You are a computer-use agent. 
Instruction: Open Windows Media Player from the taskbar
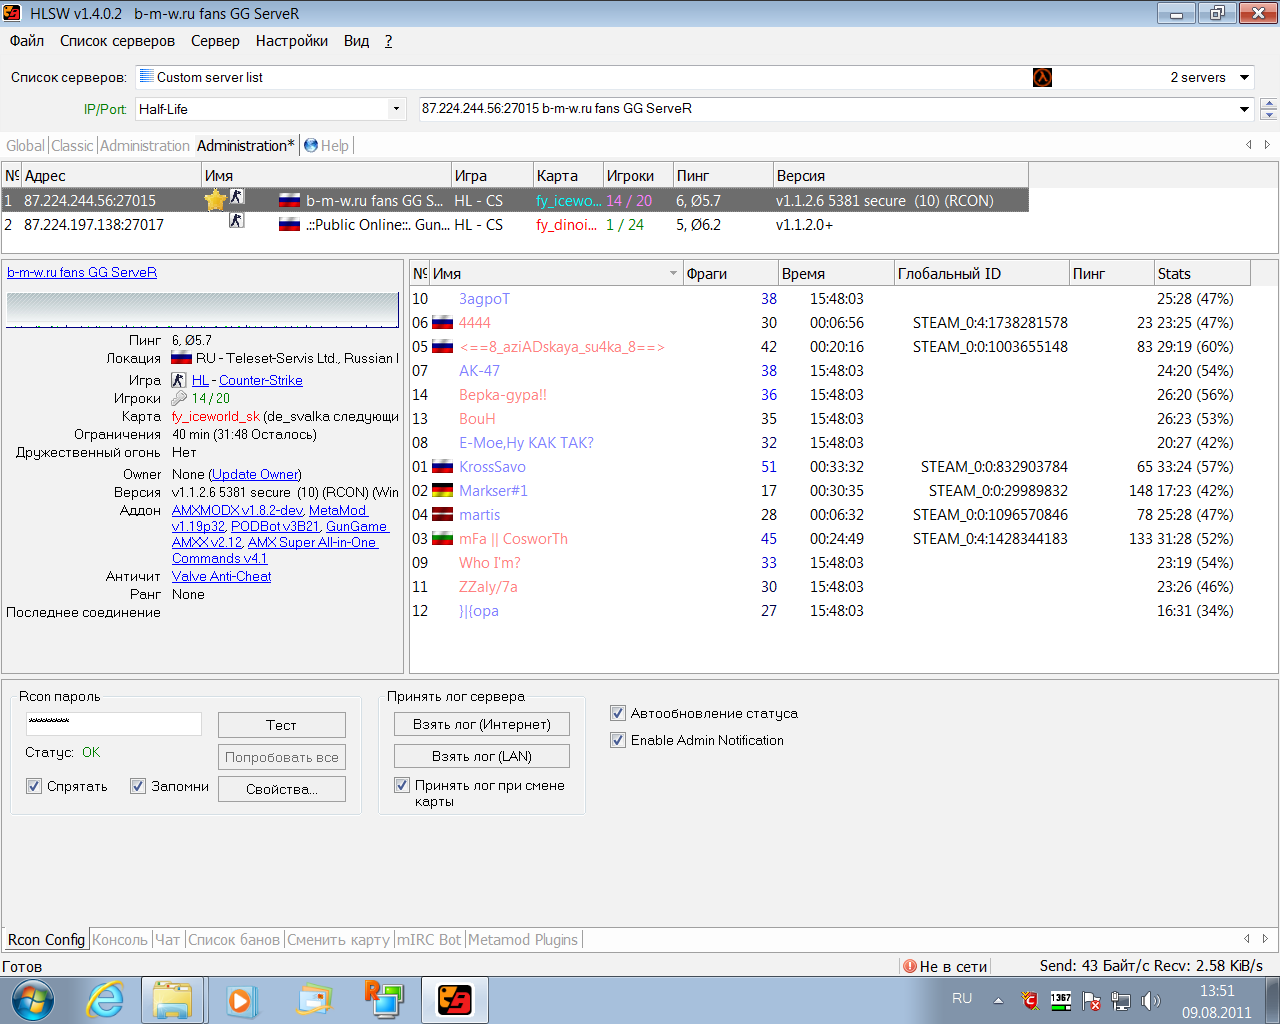(241, 1000)
